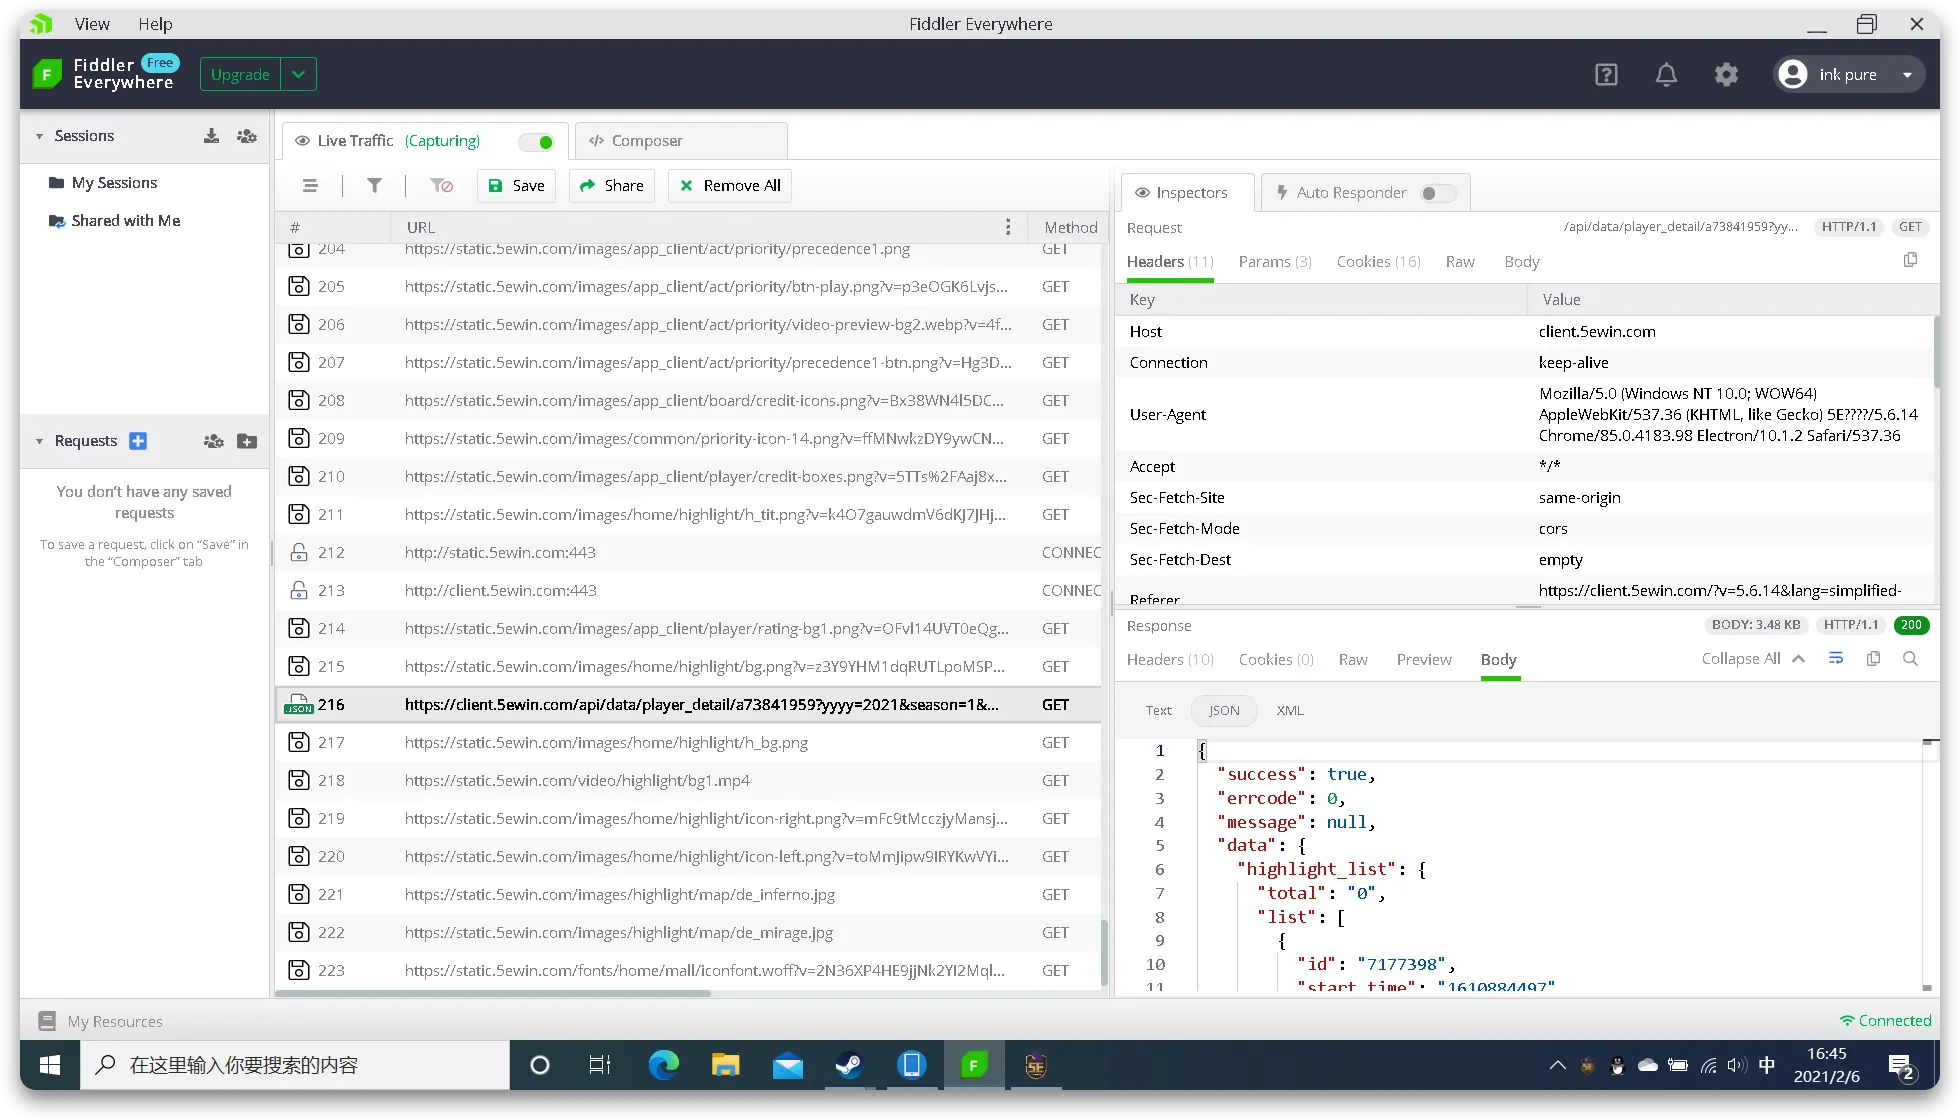This screenshot has height=1120, width=1960.
Task: Select session 221 de_inferno.jpg row
Action: [x=688, y=895]
